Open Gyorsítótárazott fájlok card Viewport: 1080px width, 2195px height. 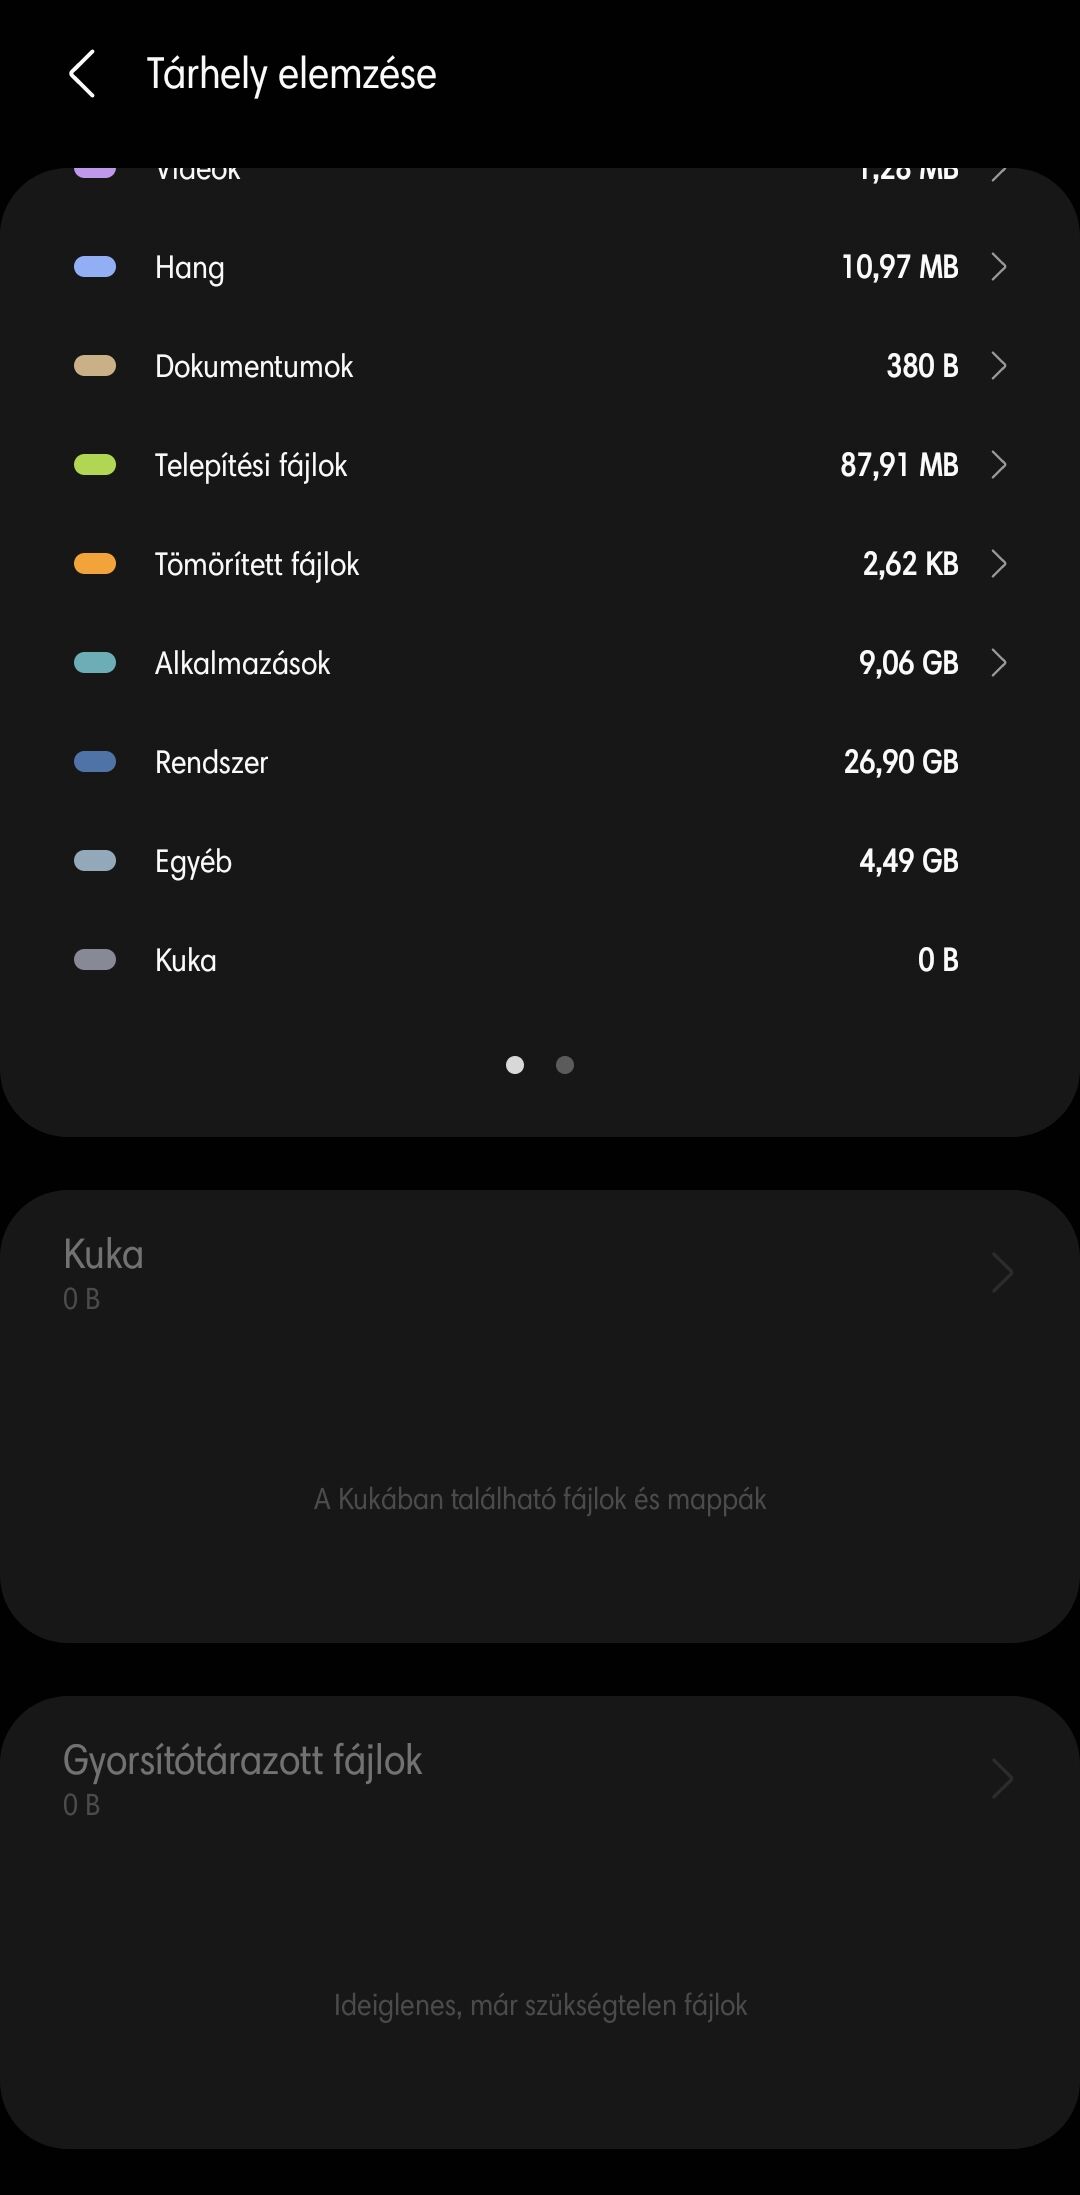point(540,1922)
